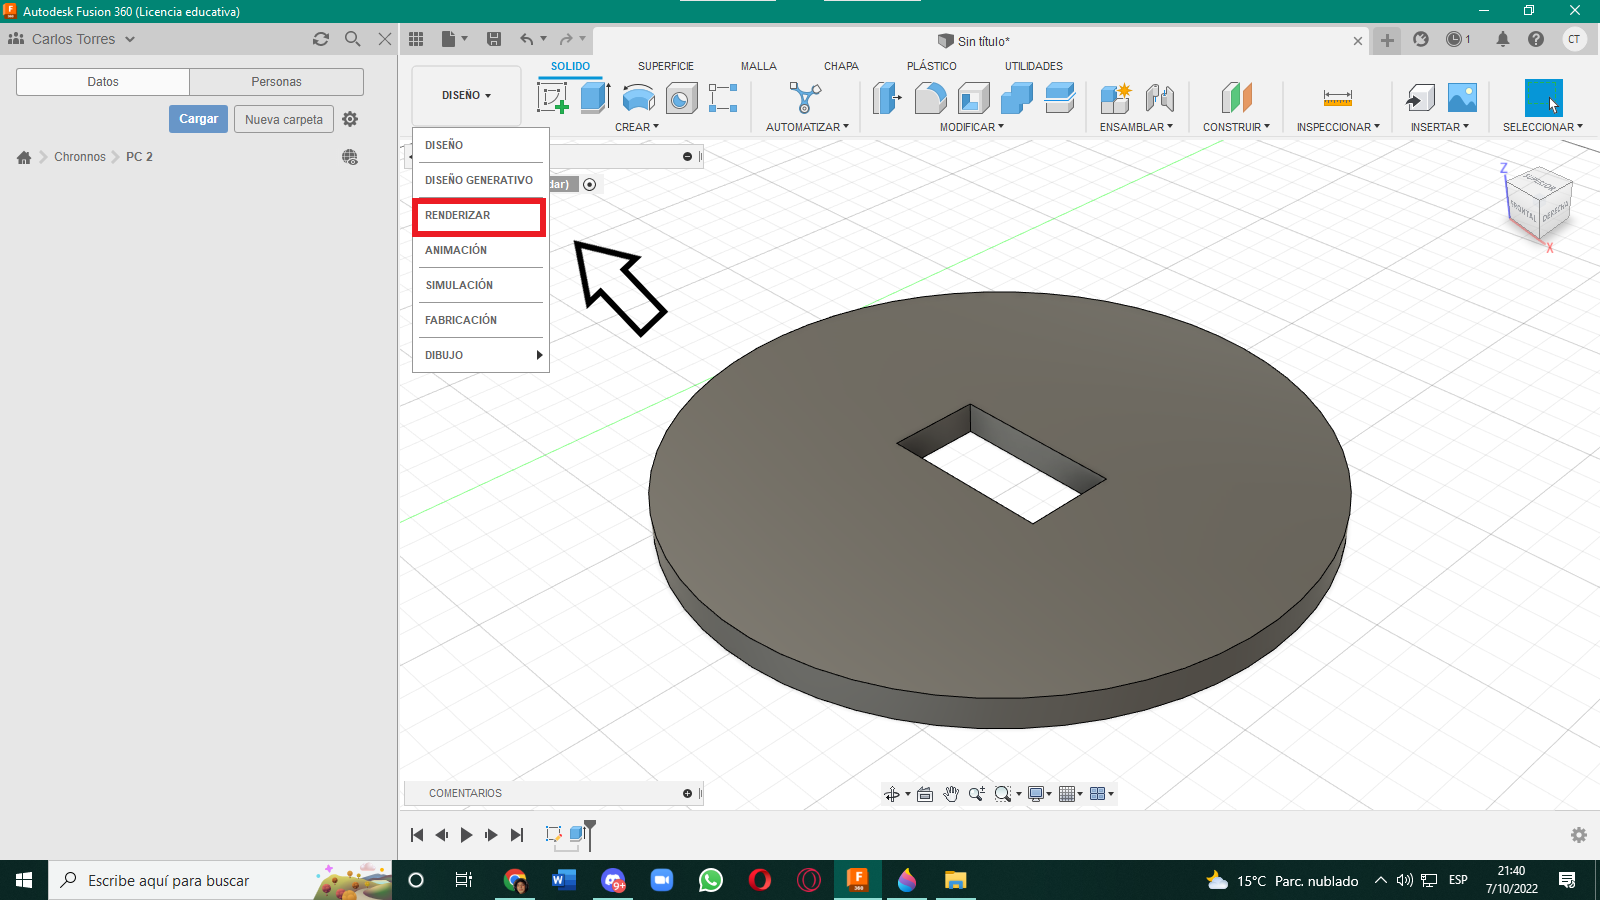Open the Grid and Snaps dropdown
Screen dimensions: 1600x900
[1071, 794]
